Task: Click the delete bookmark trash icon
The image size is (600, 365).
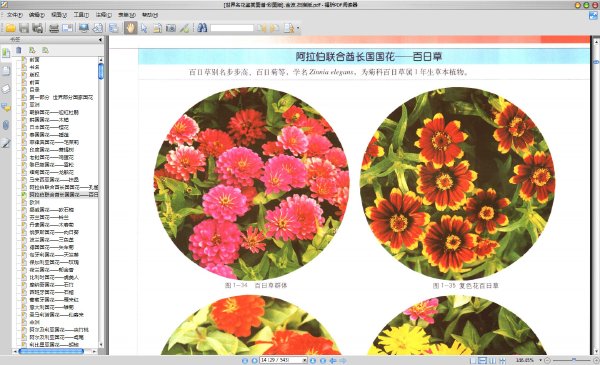Action: (x=19, y=50)
